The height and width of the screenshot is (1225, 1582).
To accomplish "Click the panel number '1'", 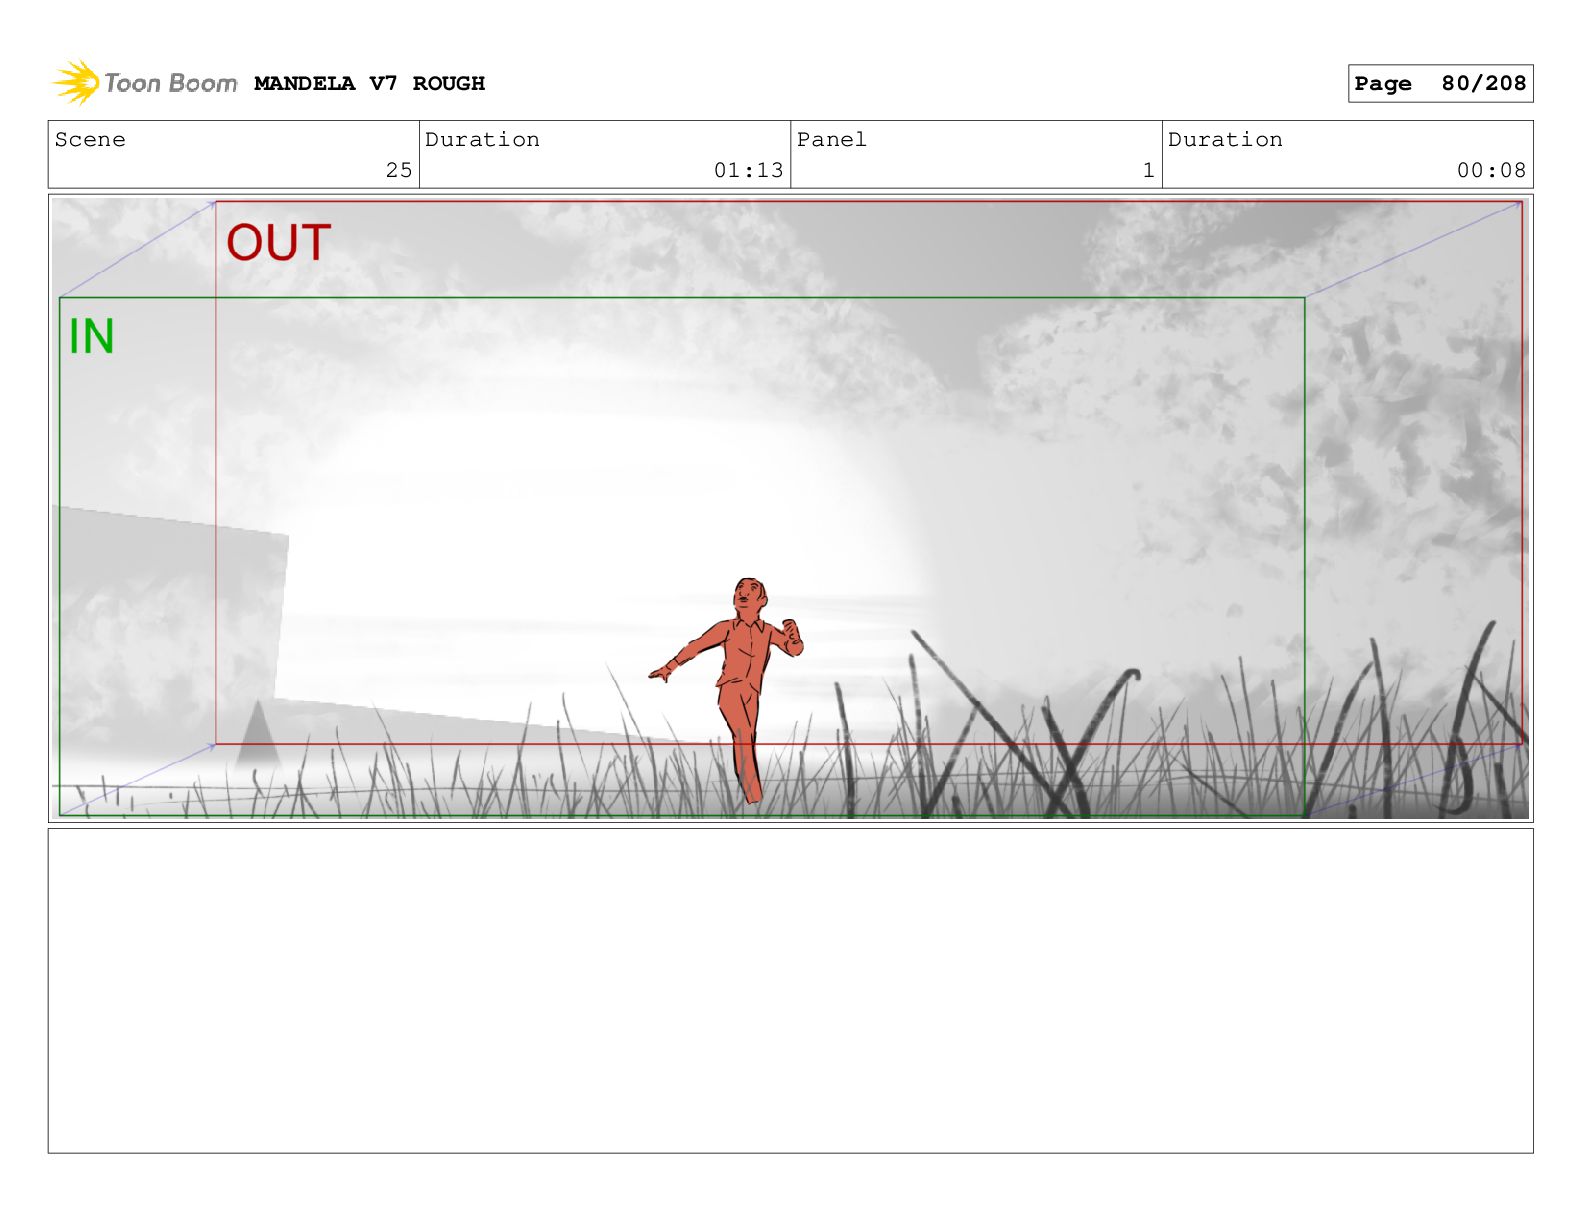I will pos(1148,171).
